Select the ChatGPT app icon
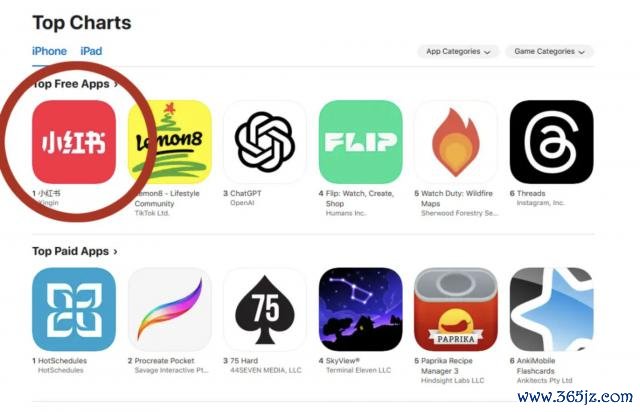 [x=265, y=142]
